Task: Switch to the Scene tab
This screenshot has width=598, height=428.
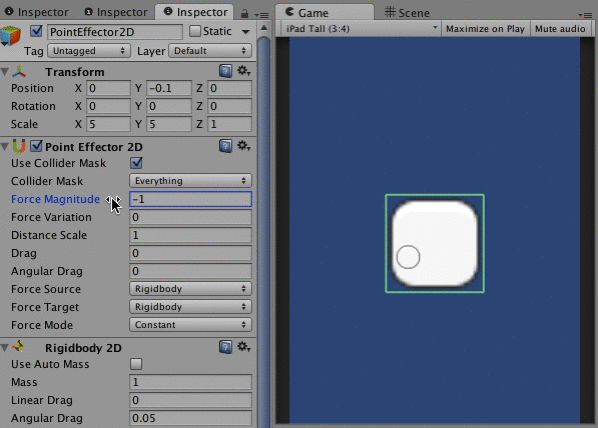Action: [407, 13]
